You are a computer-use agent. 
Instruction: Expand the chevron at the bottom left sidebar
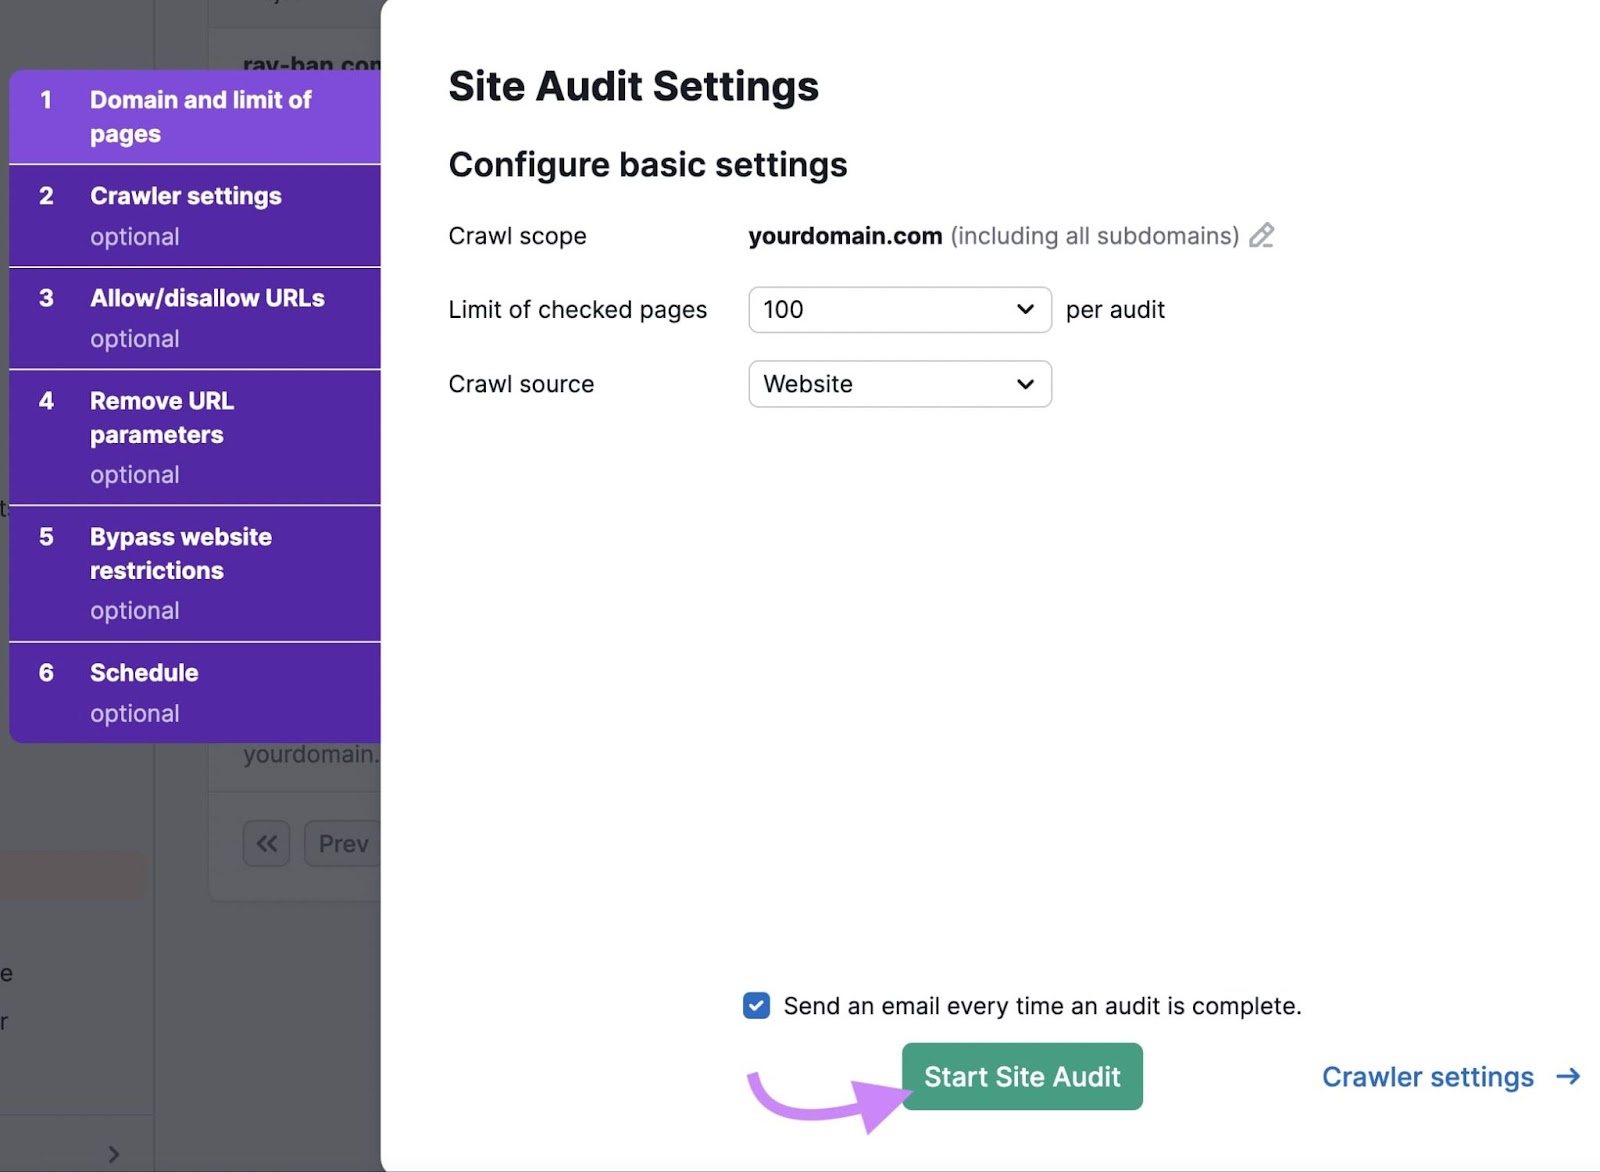113,1151
